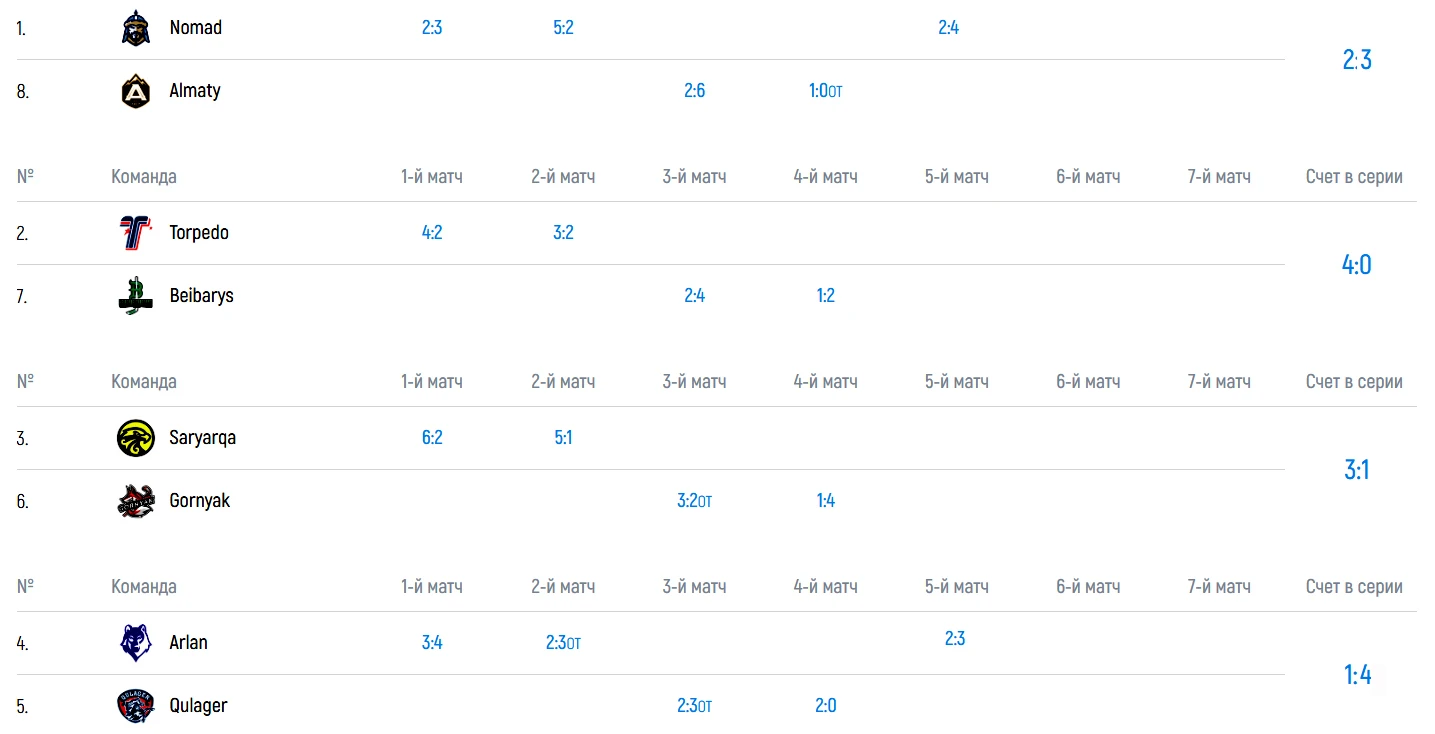
Task: Click the 4:0 Torpedo–Beibarys series score
Action: [1356, 265]
